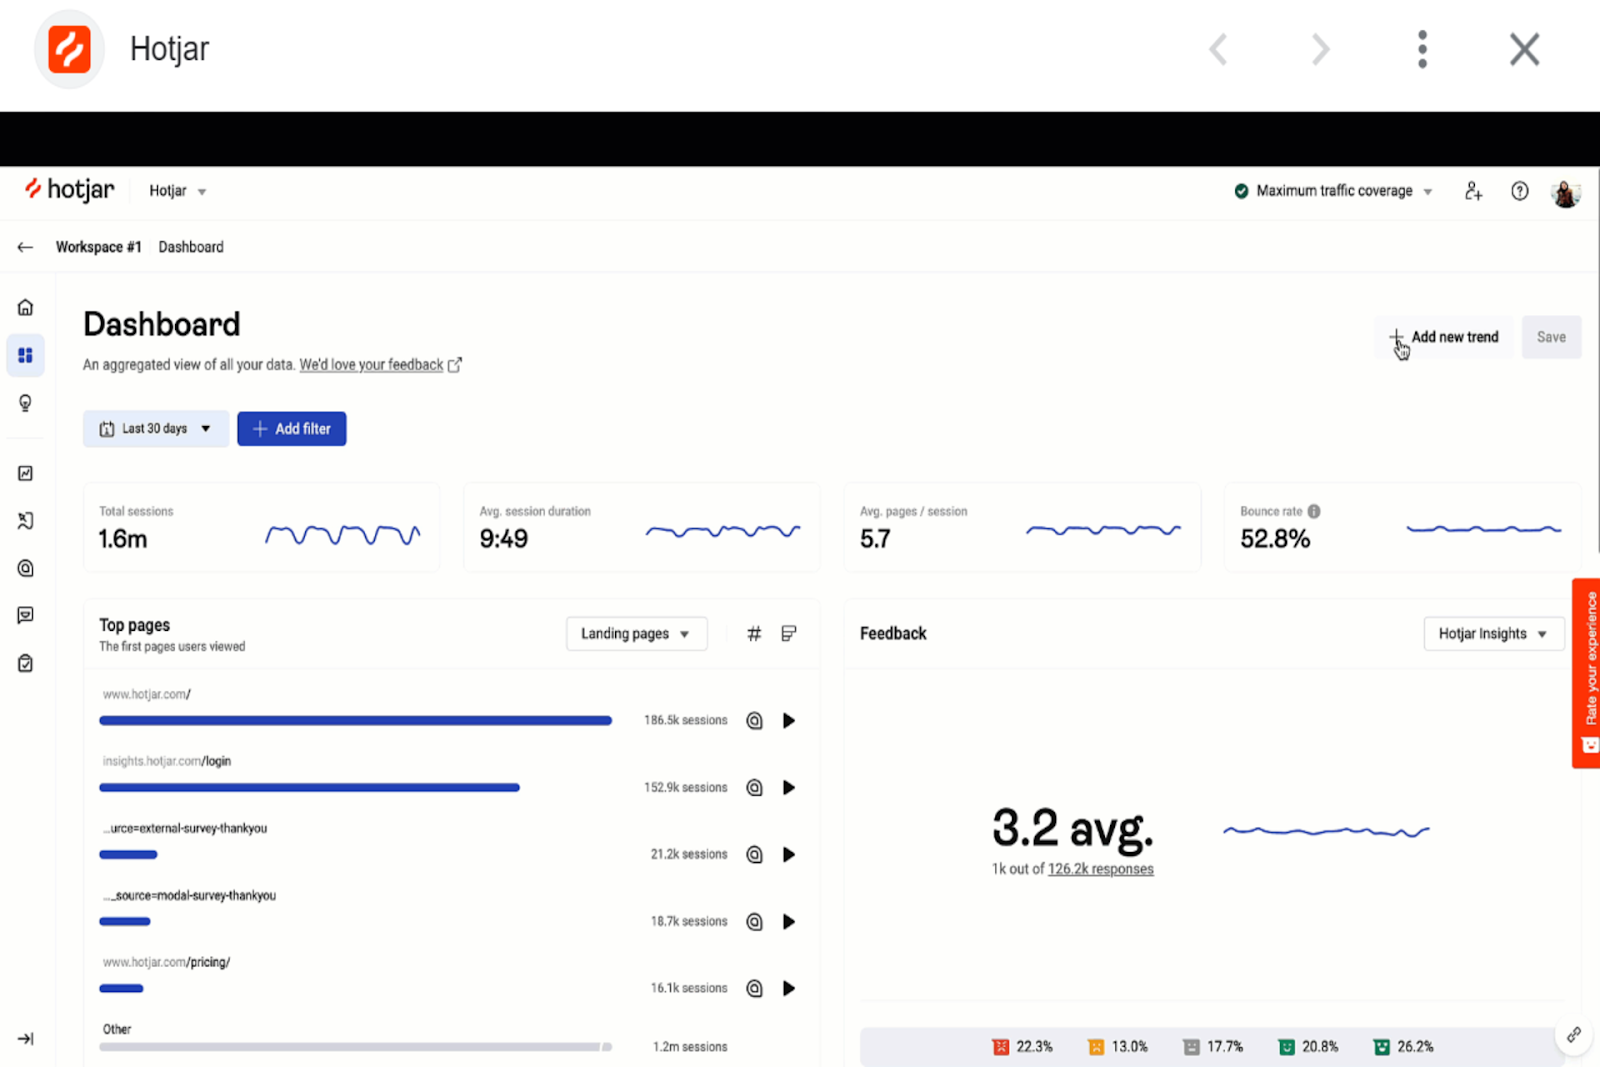The height and width of the screenshot is (1067, 1600).
Task: Select the Highlights lightbulb sidebar icon
Action: pos(26,403)
